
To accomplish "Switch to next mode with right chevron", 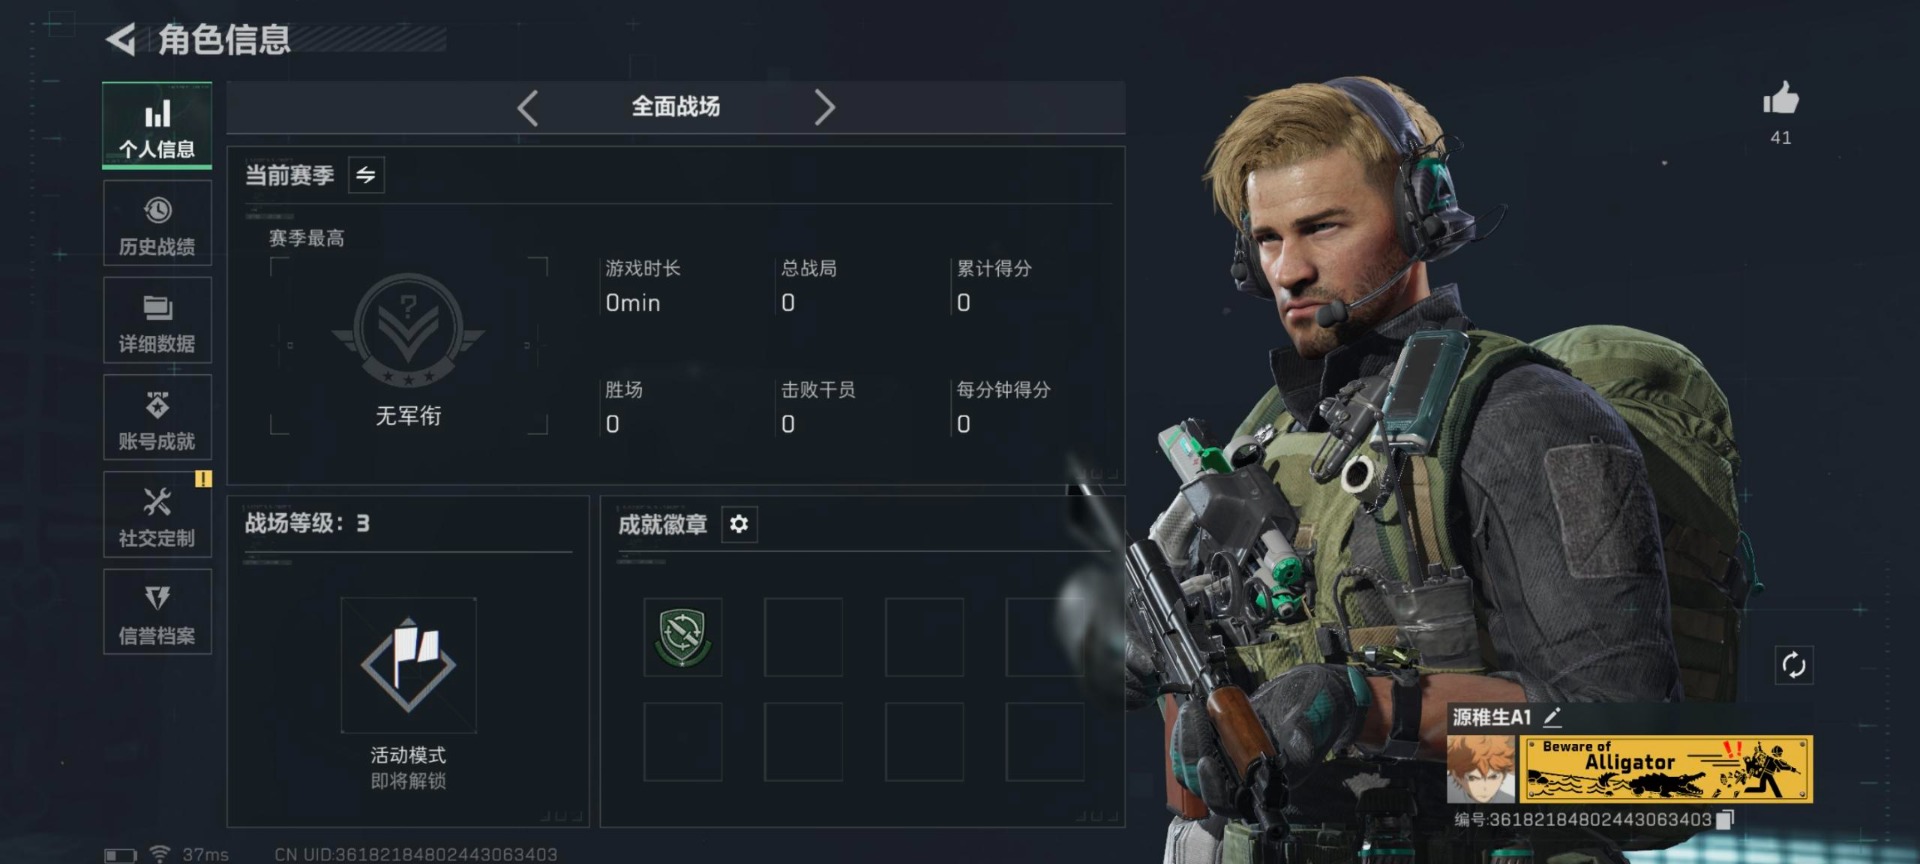I will pos(824,107).
